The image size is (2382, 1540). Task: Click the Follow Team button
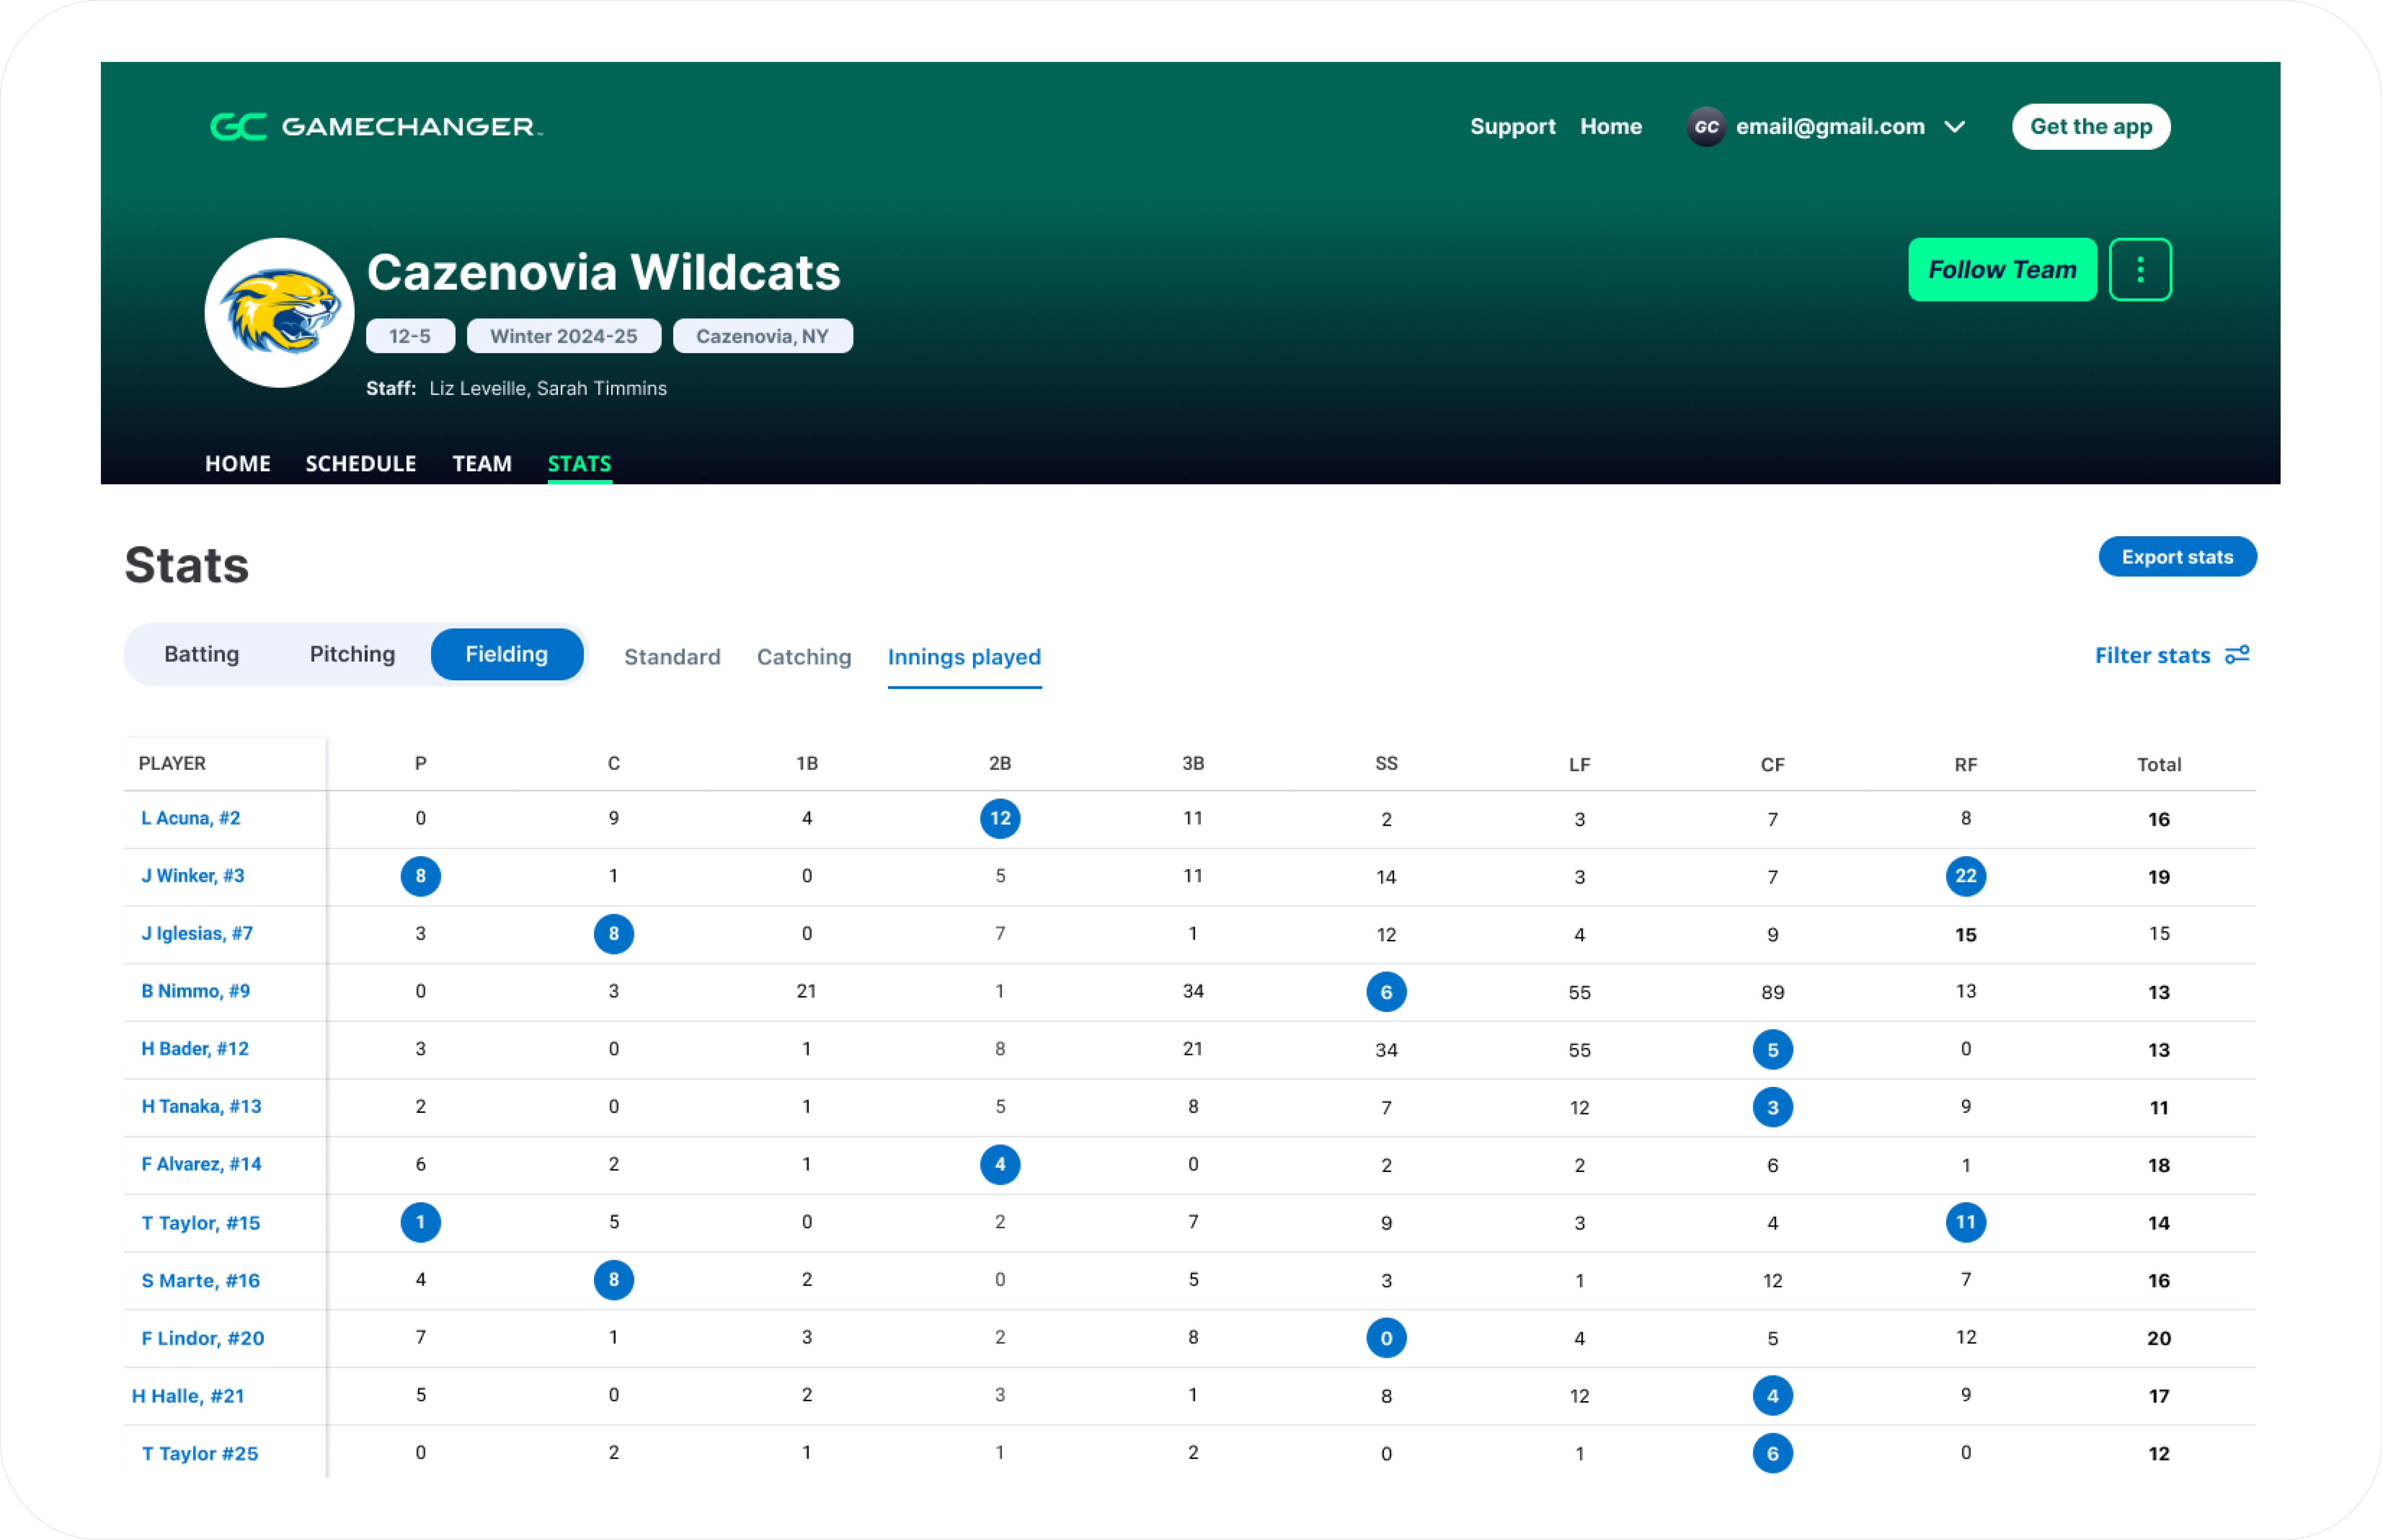pos(2002,269)
